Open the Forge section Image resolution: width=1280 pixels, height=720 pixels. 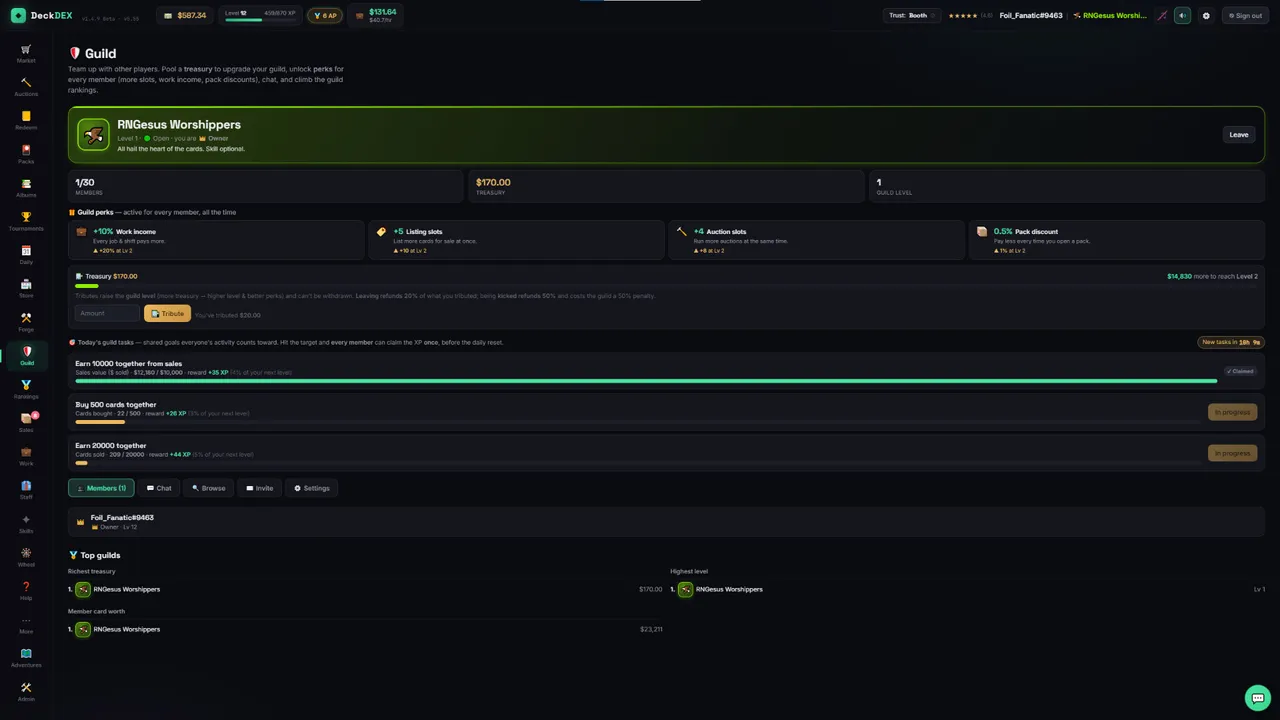26,322
